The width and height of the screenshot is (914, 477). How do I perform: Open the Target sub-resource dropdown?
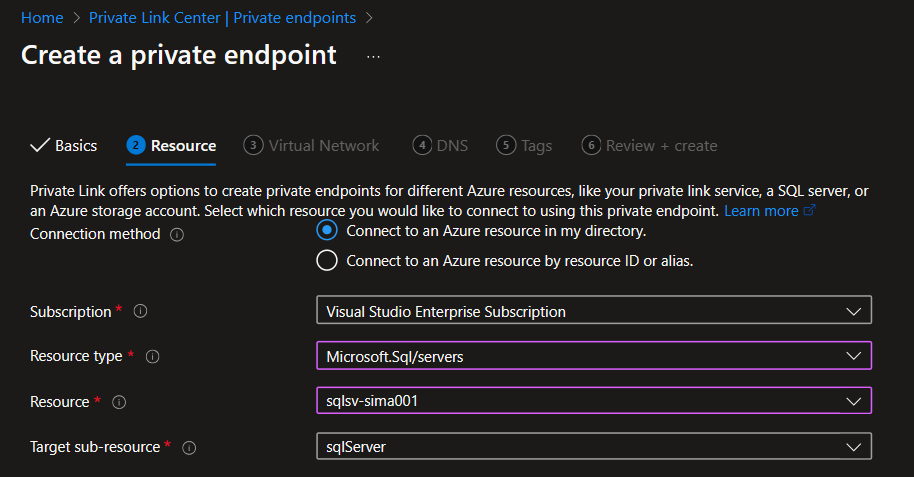tap(593, 447)
